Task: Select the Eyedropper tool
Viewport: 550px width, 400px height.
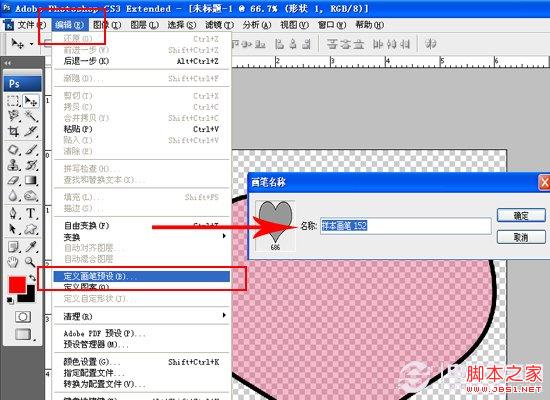Action: (x=31, y=247)
